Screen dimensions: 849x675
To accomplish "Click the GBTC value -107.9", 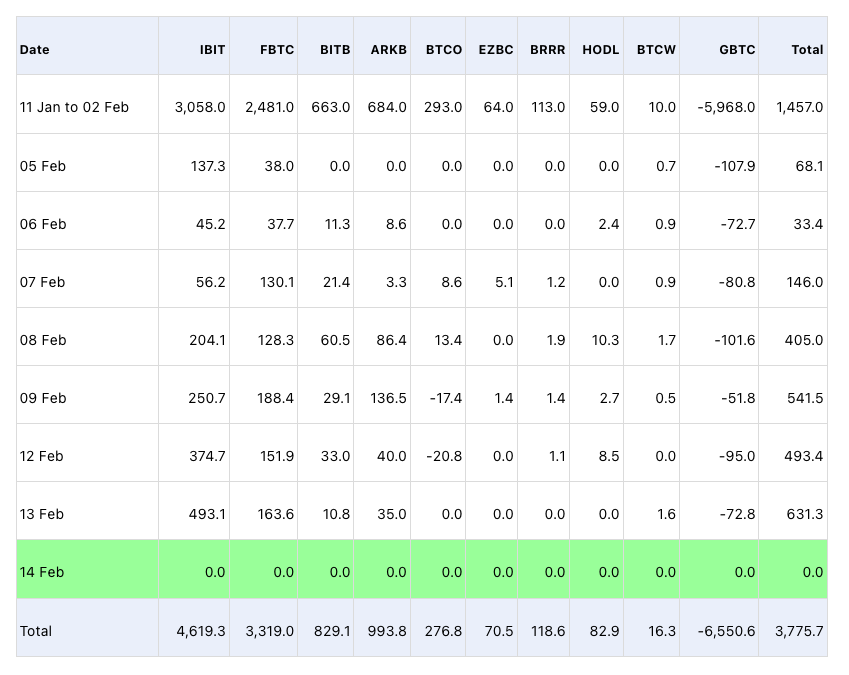I will click(x=735, y=166).
